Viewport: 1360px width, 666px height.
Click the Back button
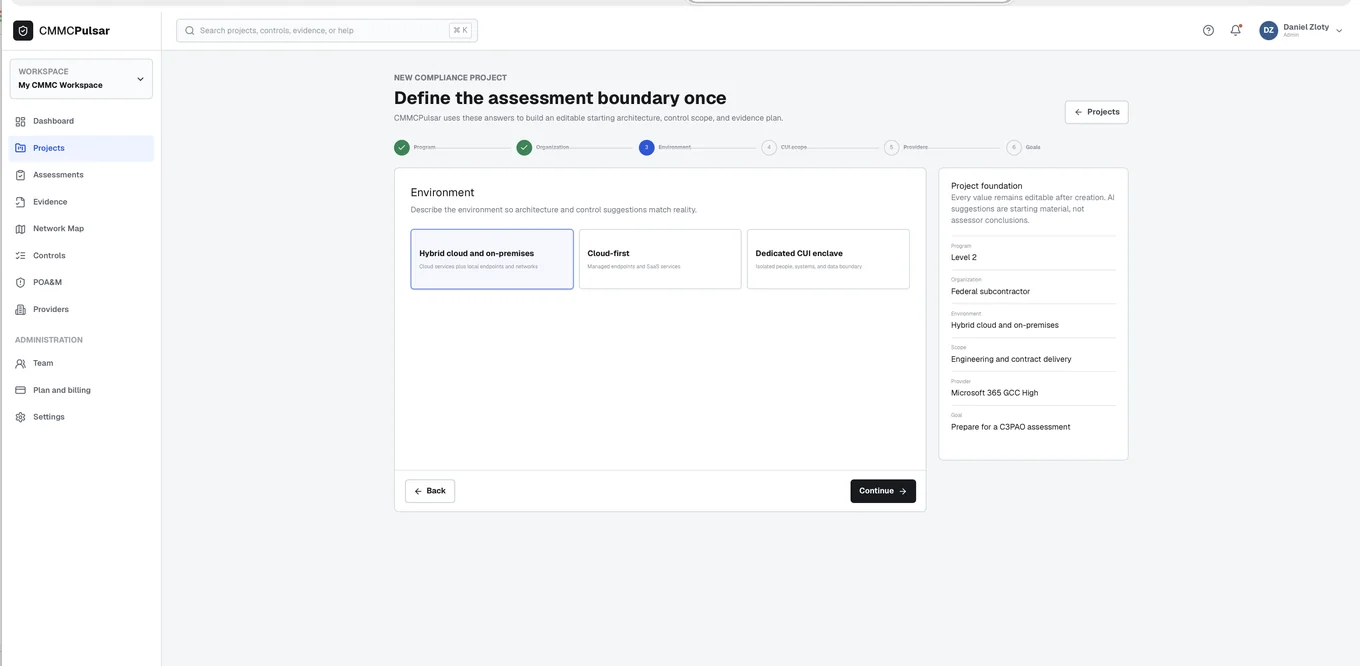coord(430,491)
